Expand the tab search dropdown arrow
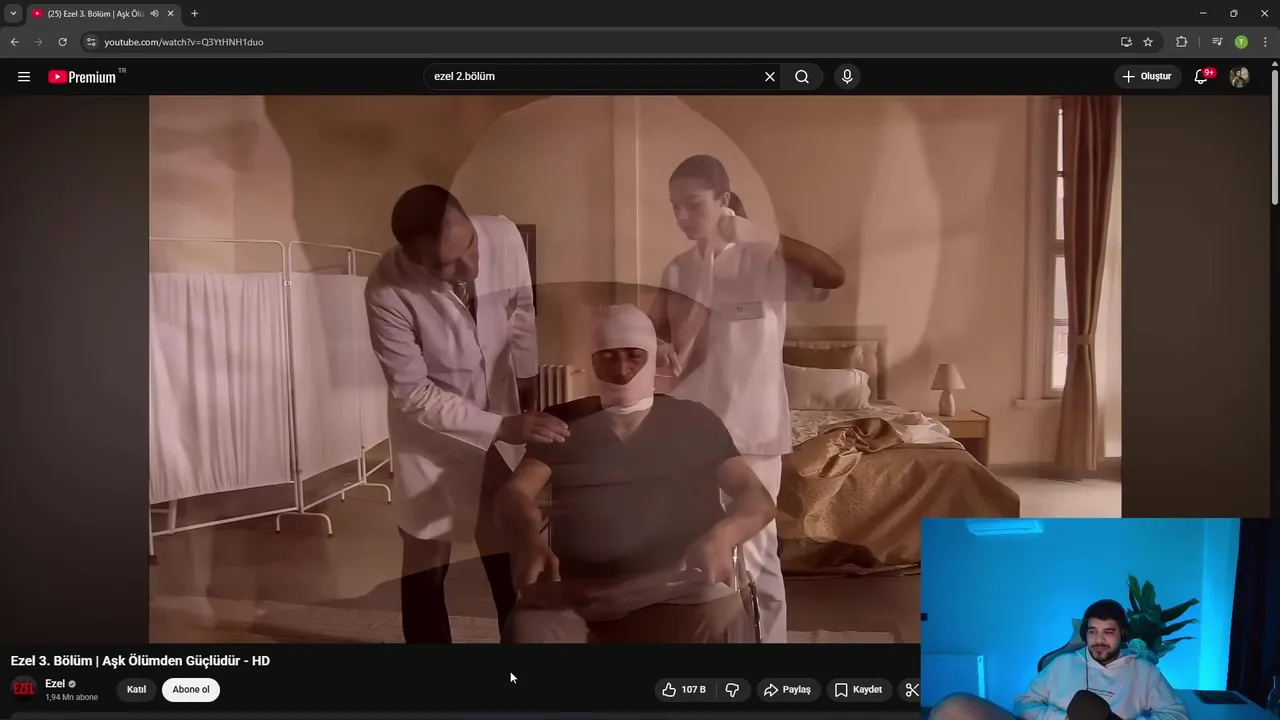Screen dimensions: 1280x720 tap(13, 14)
